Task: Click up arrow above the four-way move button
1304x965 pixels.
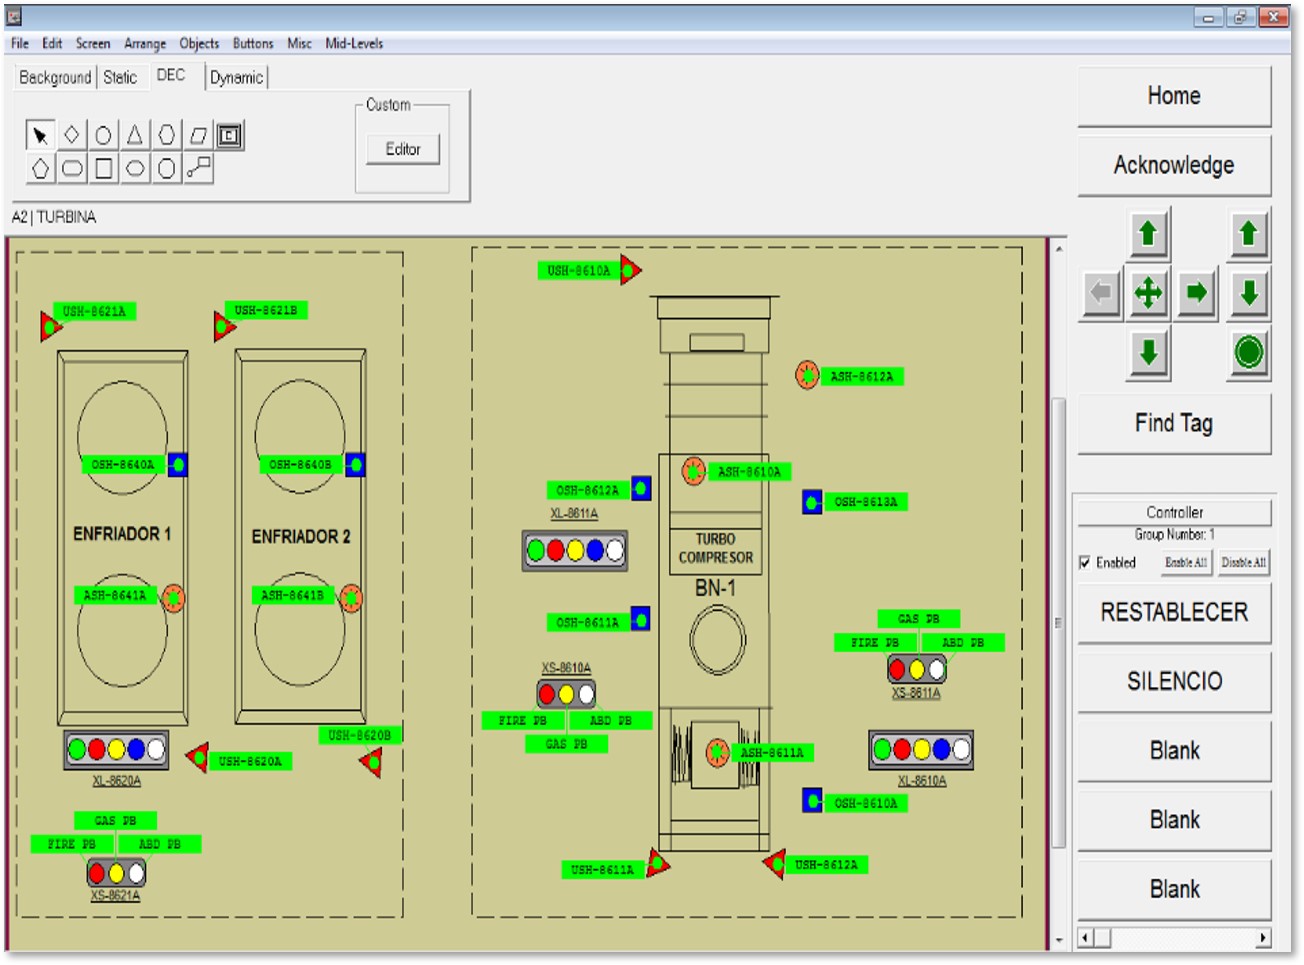Action: tap(1148, 234)
